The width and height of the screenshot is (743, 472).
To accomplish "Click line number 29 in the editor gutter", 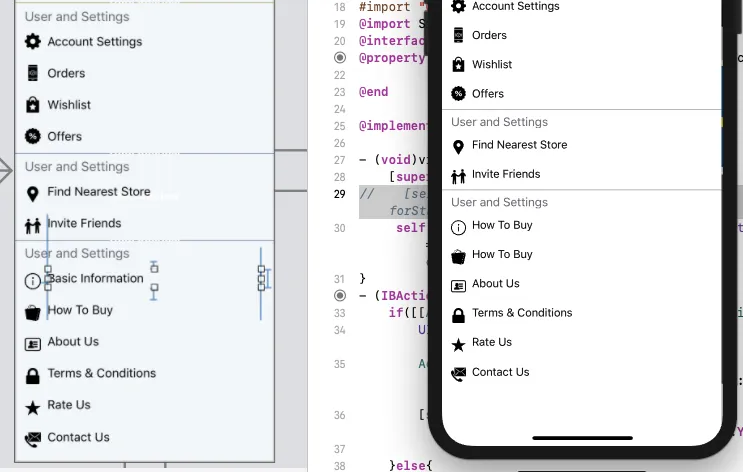I will pos(340,193).
